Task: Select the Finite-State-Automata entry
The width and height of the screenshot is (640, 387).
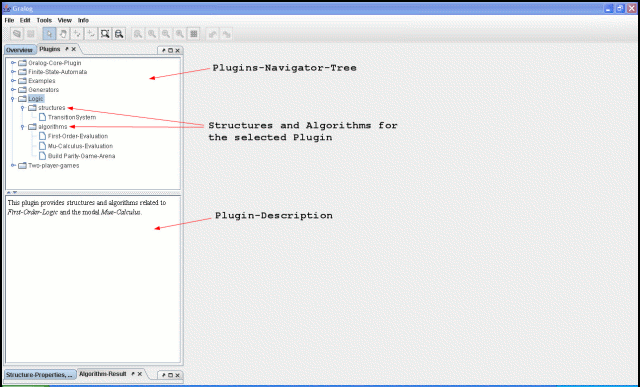Action: click(x=57, y=72)
